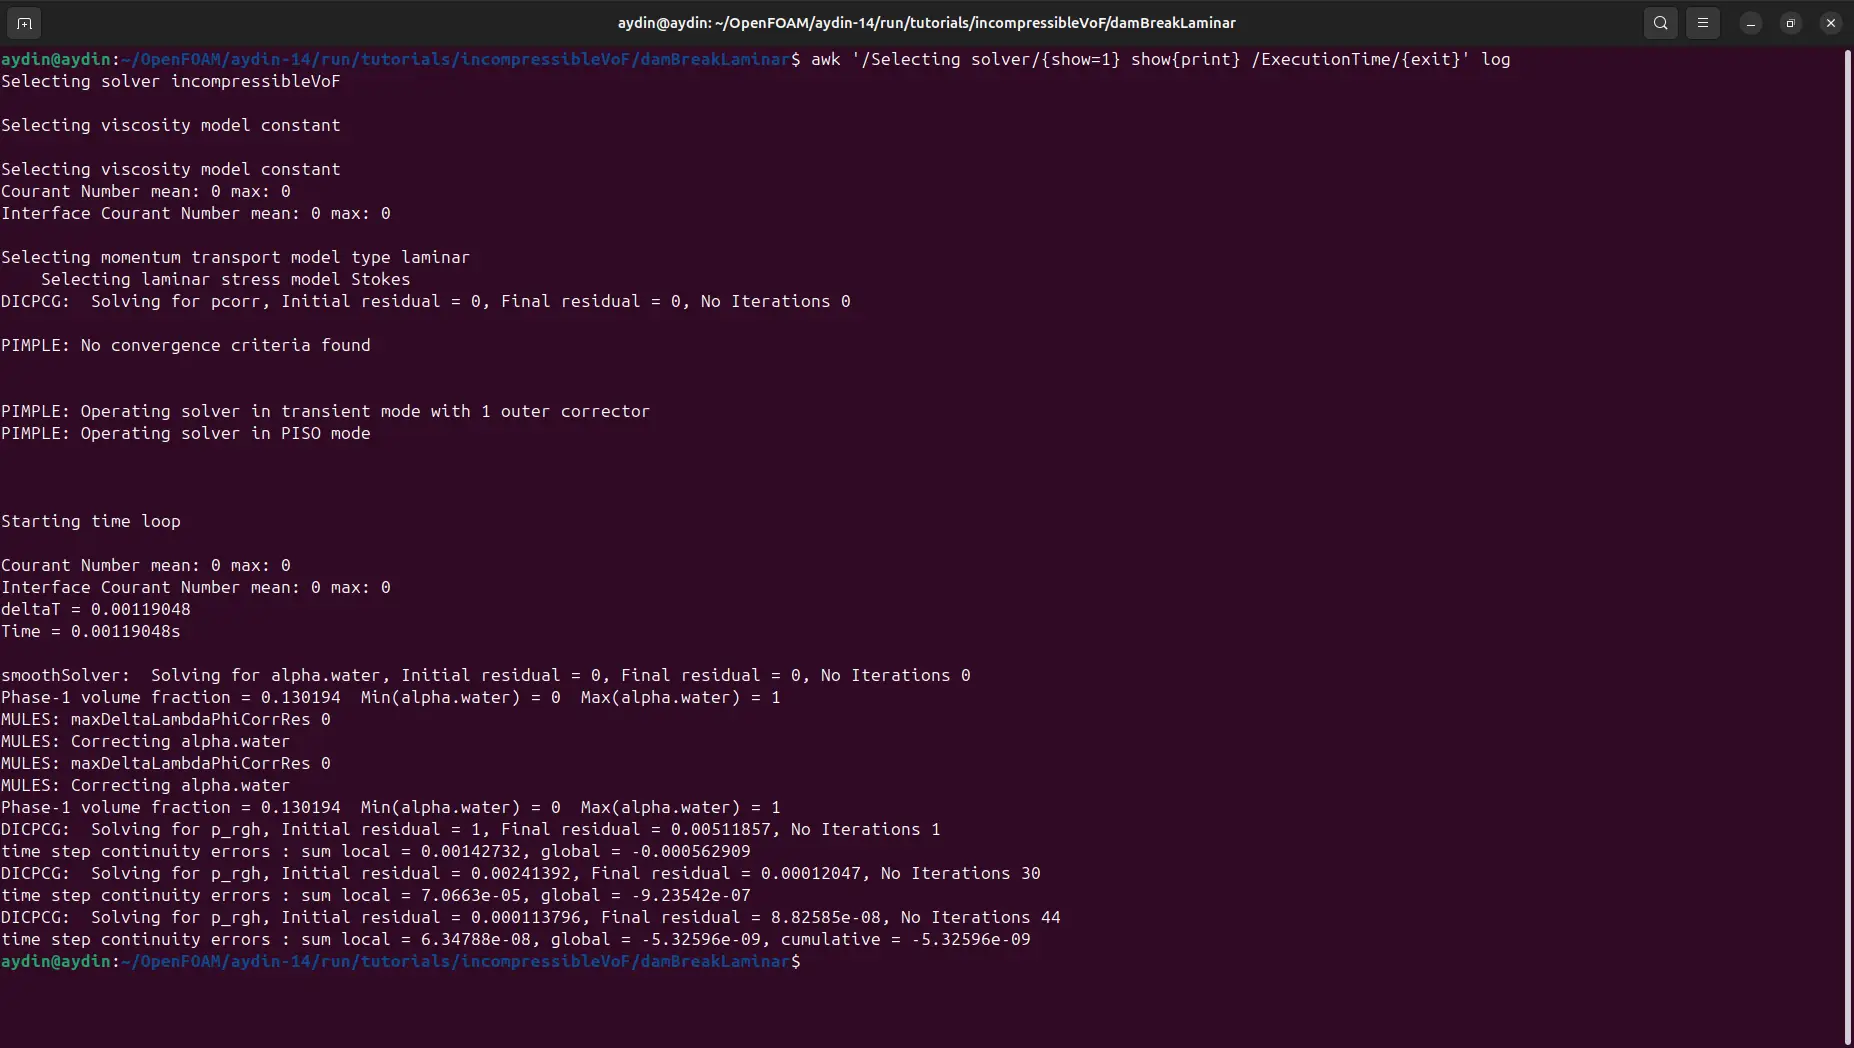Click the last line showing cumulative continuity error
This screenshot has width=1854, height=1048.
pyautogui.click(x=516, y=939)
